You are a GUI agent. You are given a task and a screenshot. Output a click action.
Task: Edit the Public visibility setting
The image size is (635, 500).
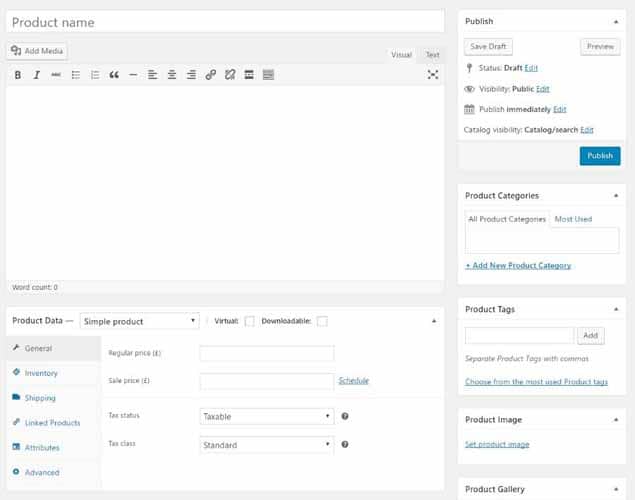(x=543, y=89)
